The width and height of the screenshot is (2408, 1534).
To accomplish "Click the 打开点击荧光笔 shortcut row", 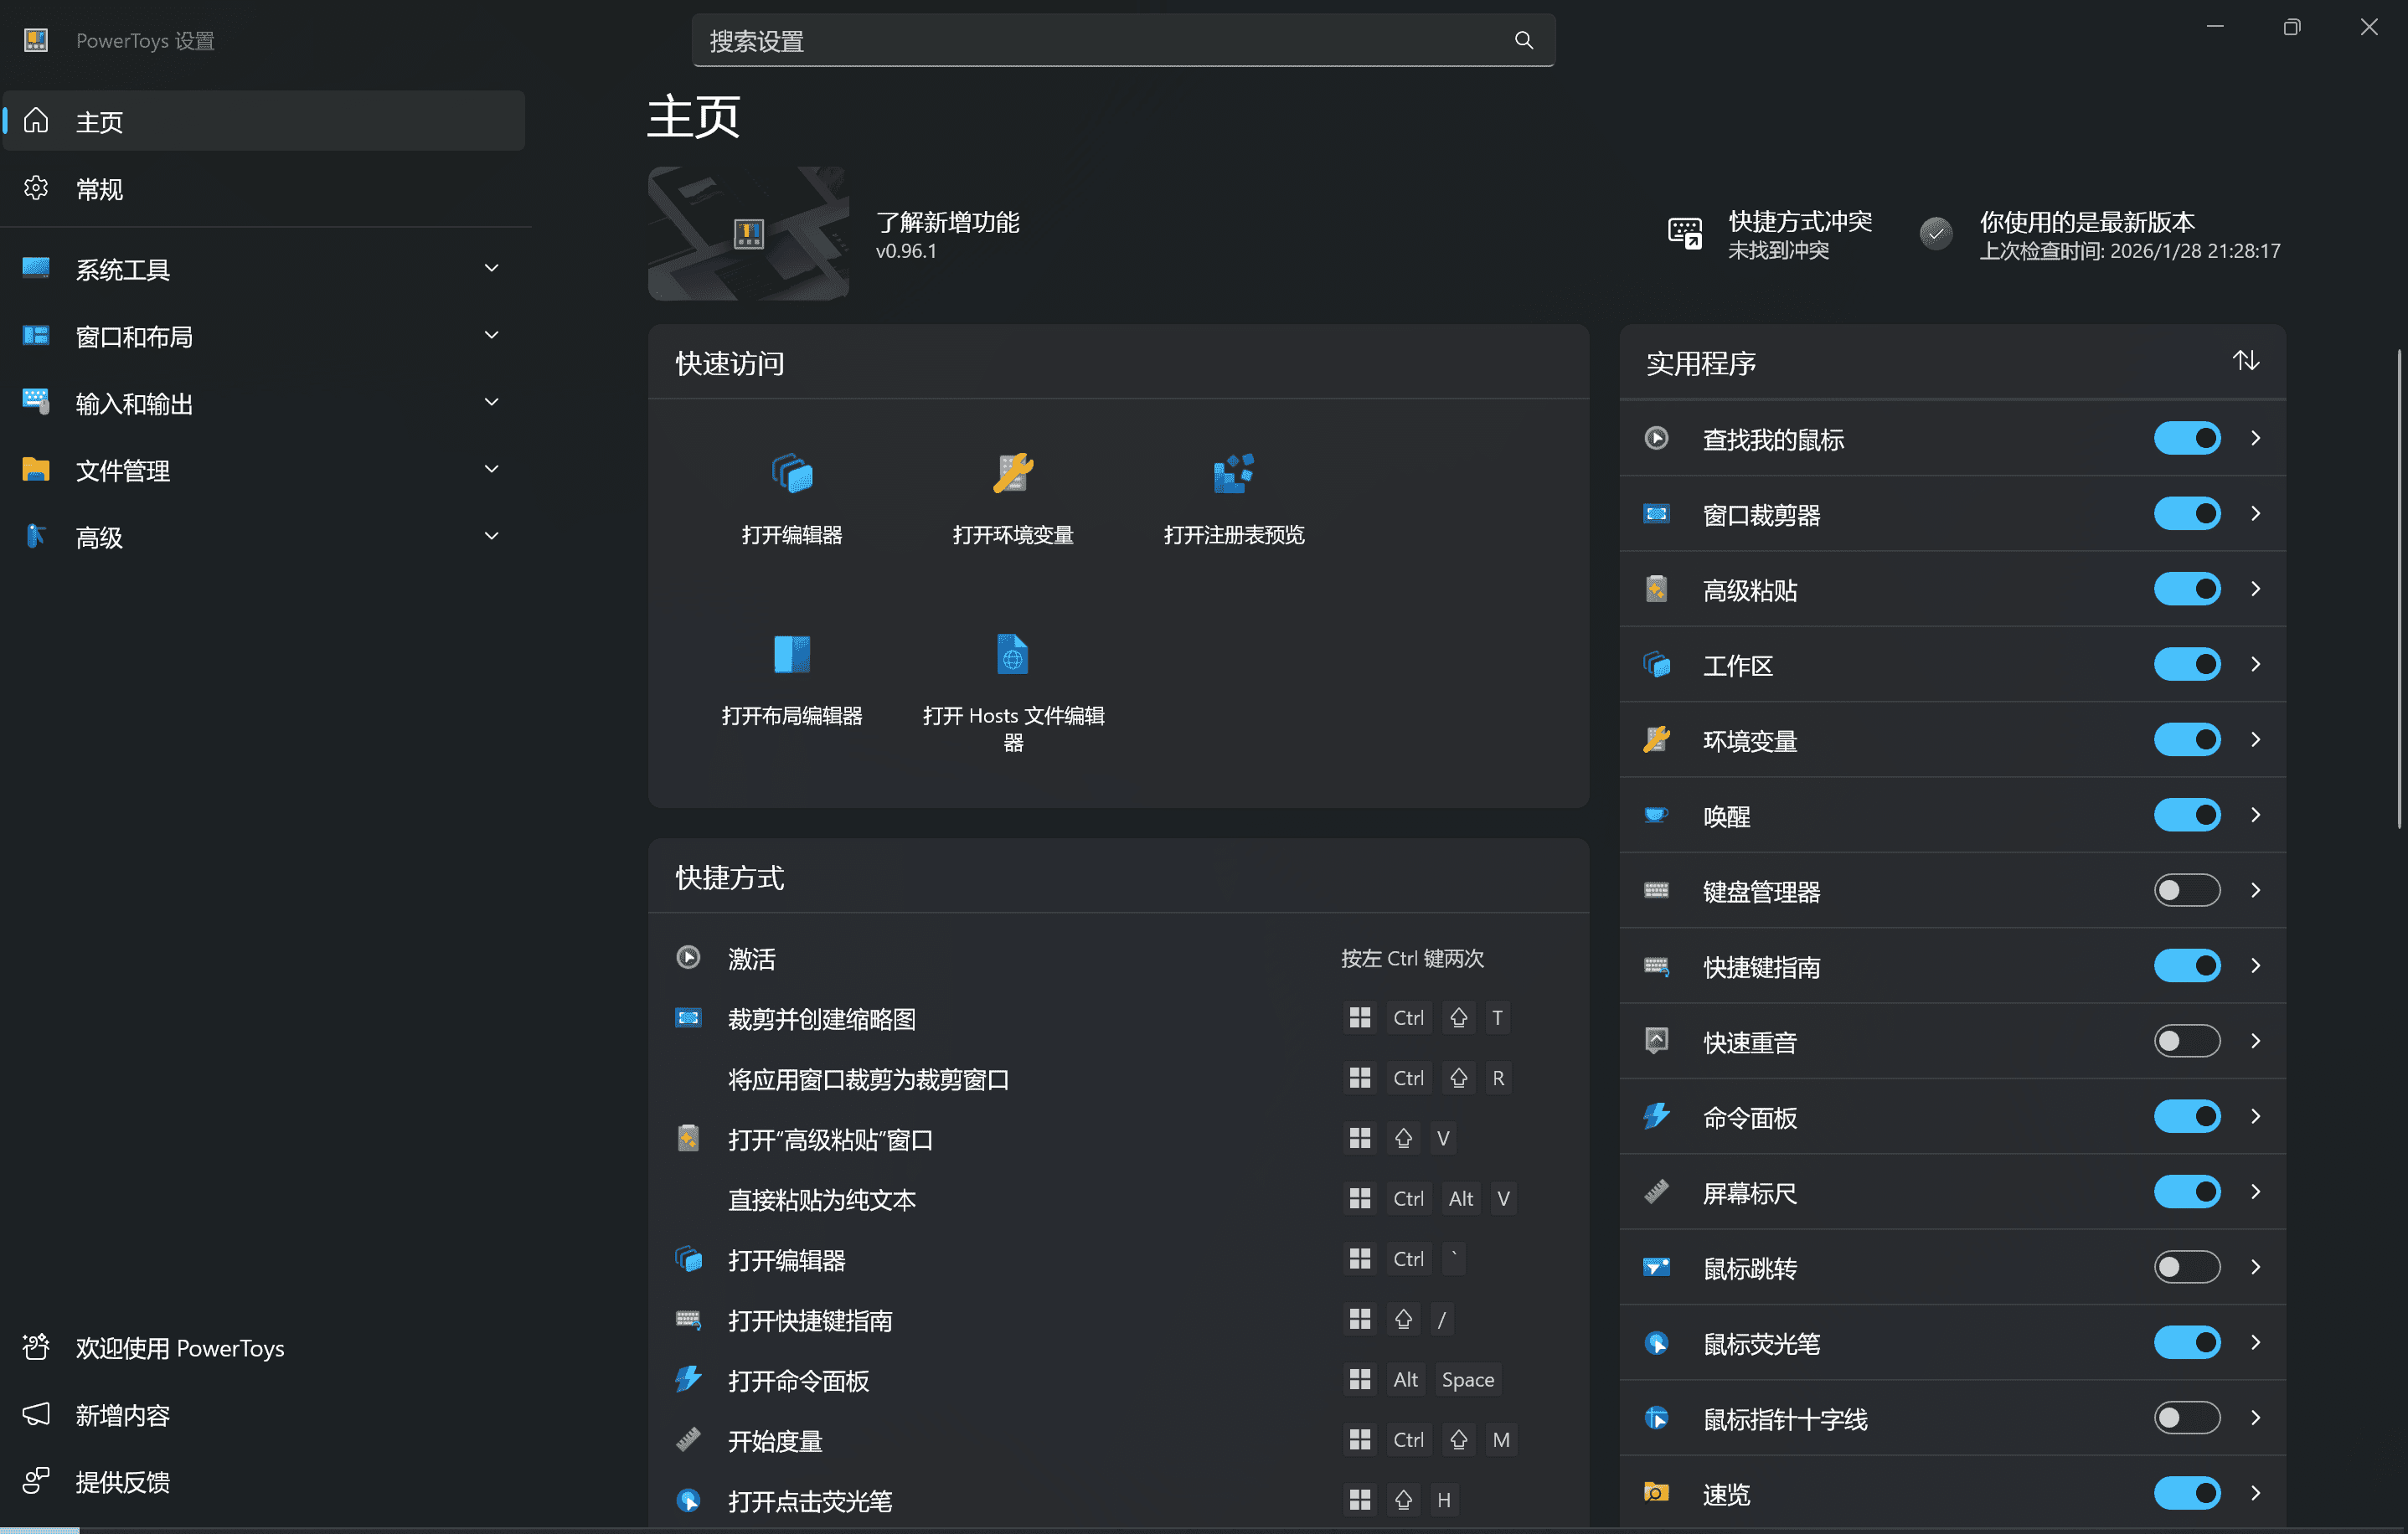I will pos(1118,1500).
